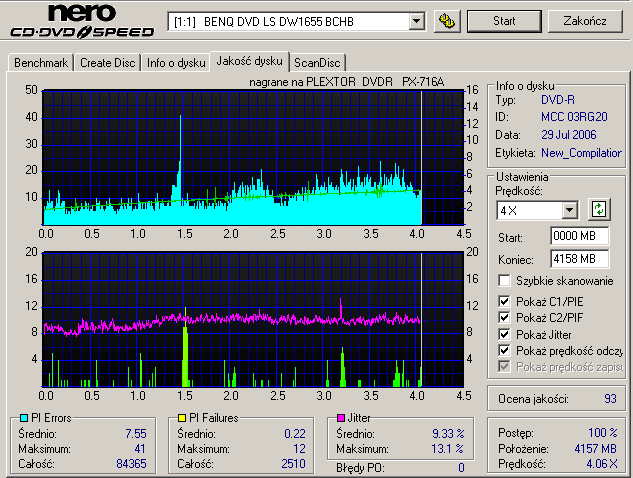This screenshot has height=478, width=633.
Task: Toggle the Pokaż prędkość odczytu checkbox
Action: [x=504, y=350]
